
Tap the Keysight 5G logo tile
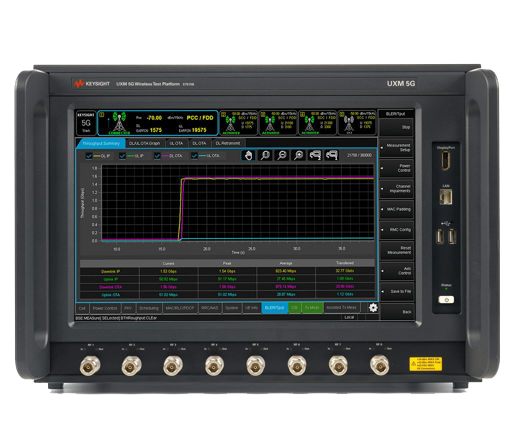86,123
